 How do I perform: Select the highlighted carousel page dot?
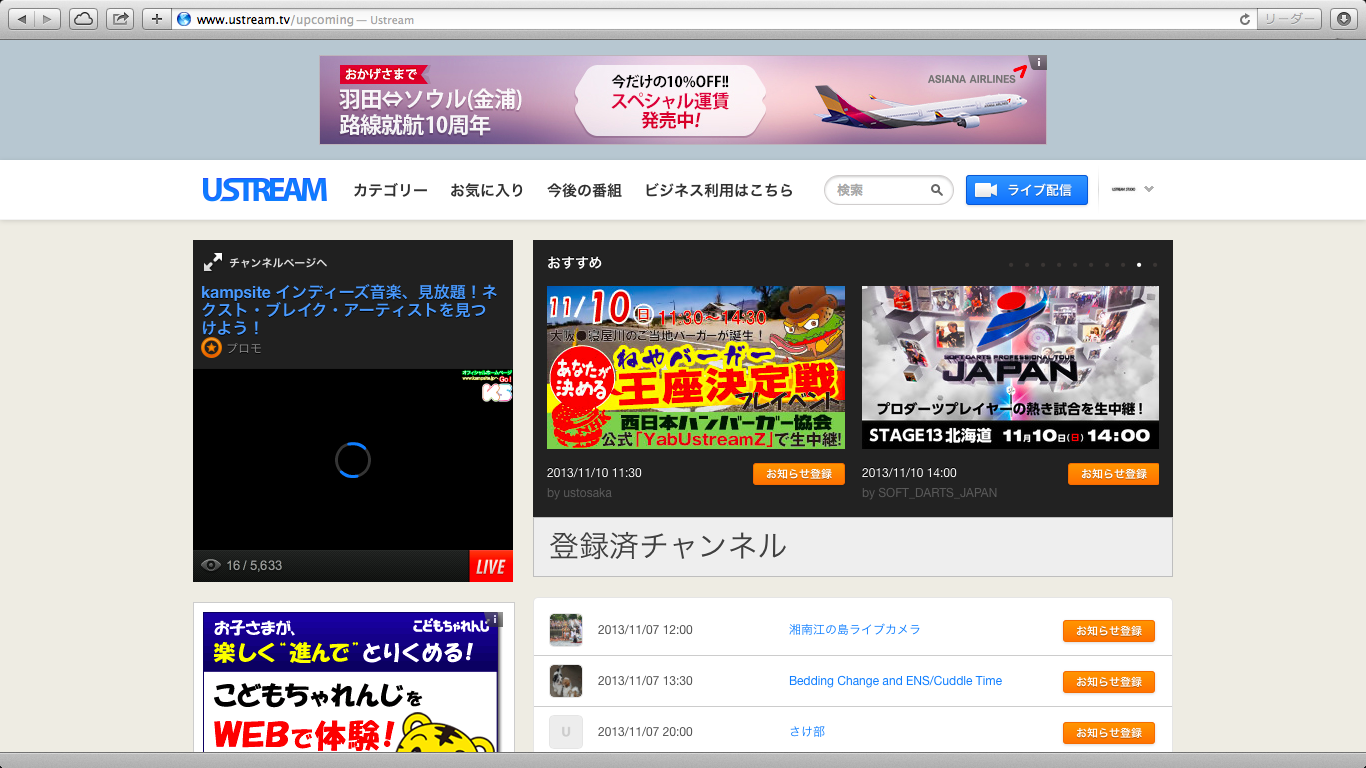1139,265
